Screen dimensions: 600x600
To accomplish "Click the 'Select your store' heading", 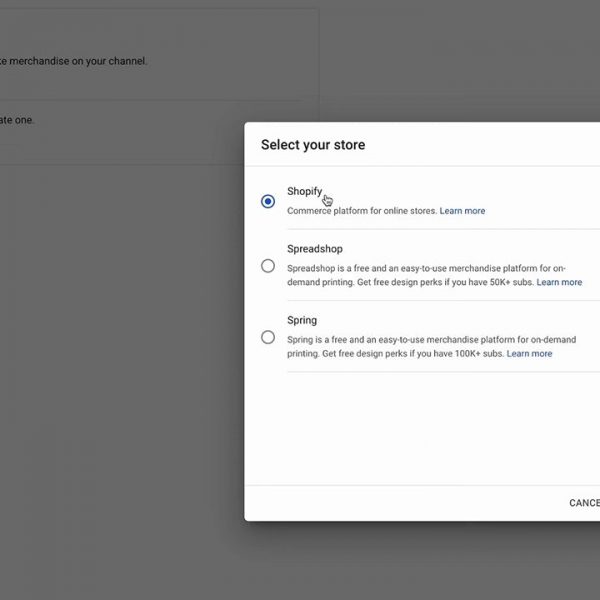I will tap(313, 145).
